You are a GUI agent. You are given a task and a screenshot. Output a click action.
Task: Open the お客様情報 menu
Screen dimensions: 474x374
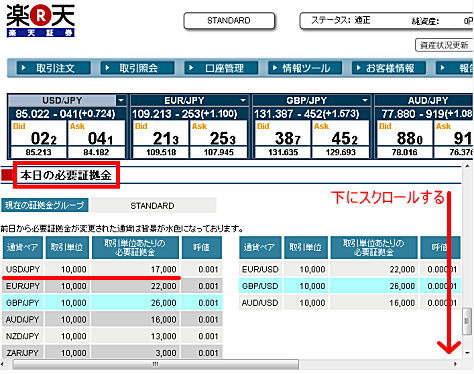click(389, 68)
